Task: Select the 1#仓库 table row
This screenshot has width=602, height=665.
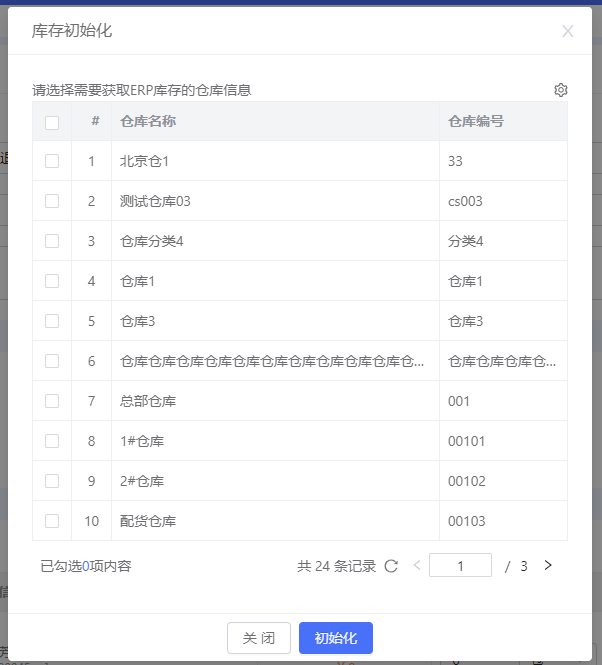Action: point(300,441)
